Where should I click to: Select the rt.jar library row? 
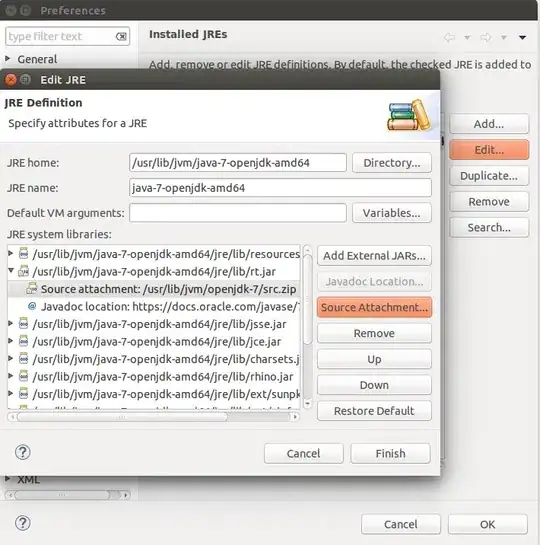154,271
